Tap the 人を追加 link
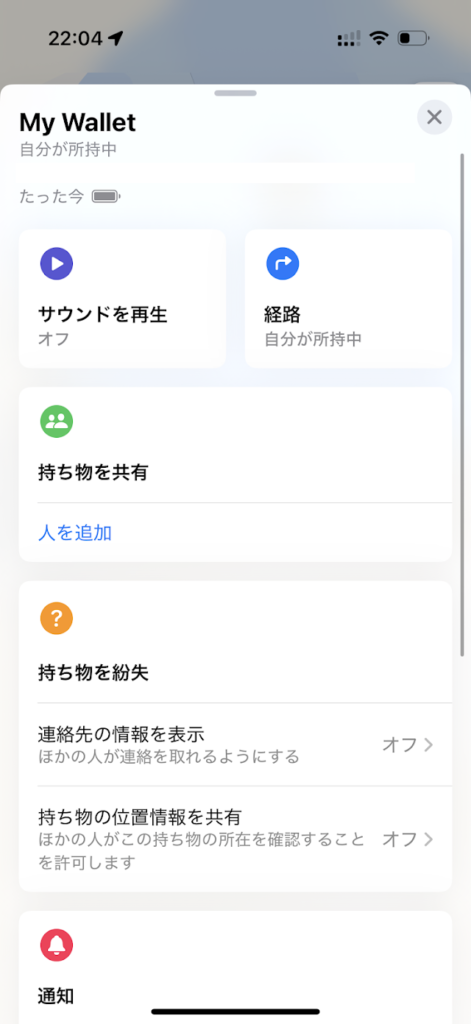This screenshot has height=1024, width=471. point(75,534)
